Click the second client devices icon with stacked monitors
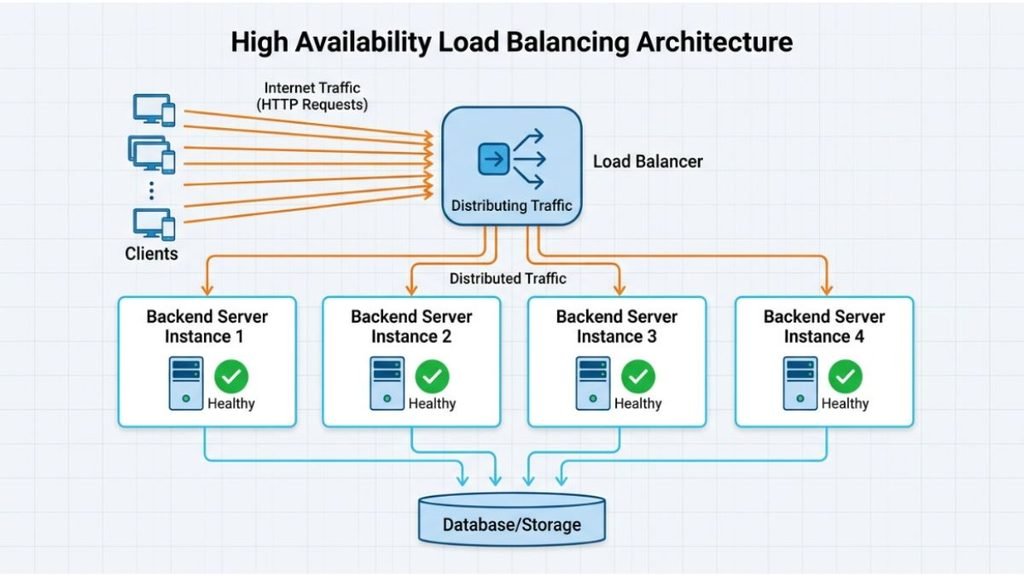 [152, 154]
